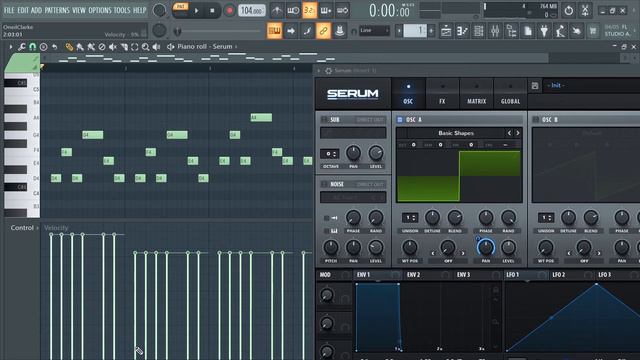This screenshot has height=360, width=640.
Task: Open the step sequencer channel rack icon
Action: [479, 31]
